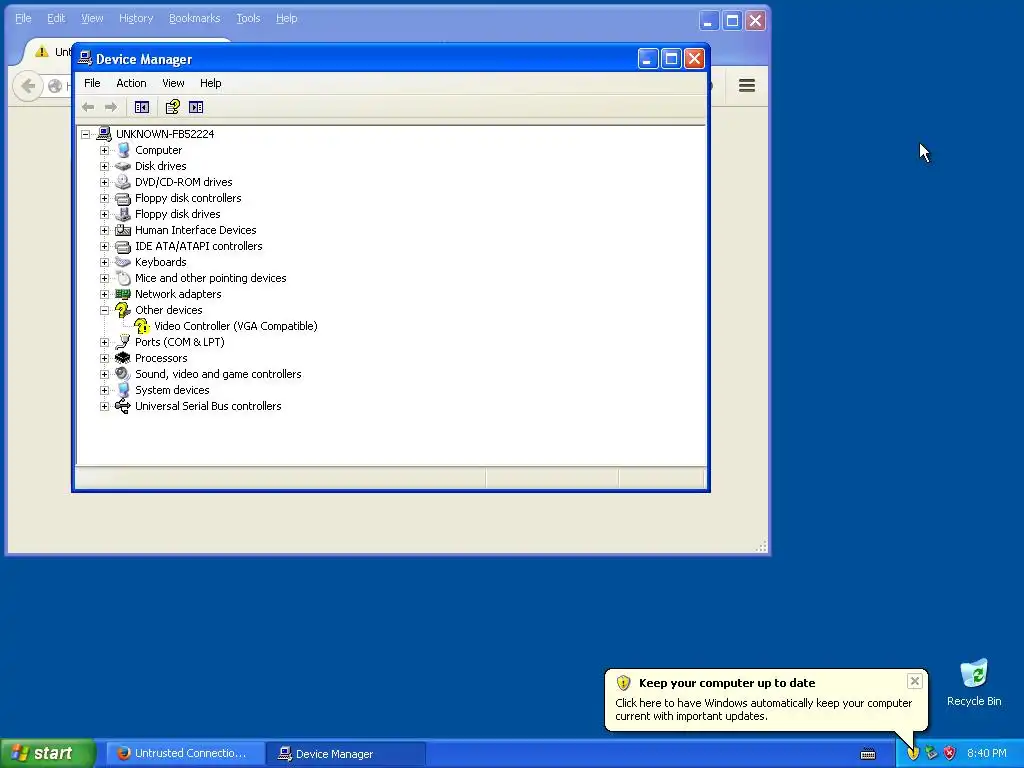The height and width of the screenshot is (768, 1024).
Task: Open Device Manager View menu
Action: point(173,83)
